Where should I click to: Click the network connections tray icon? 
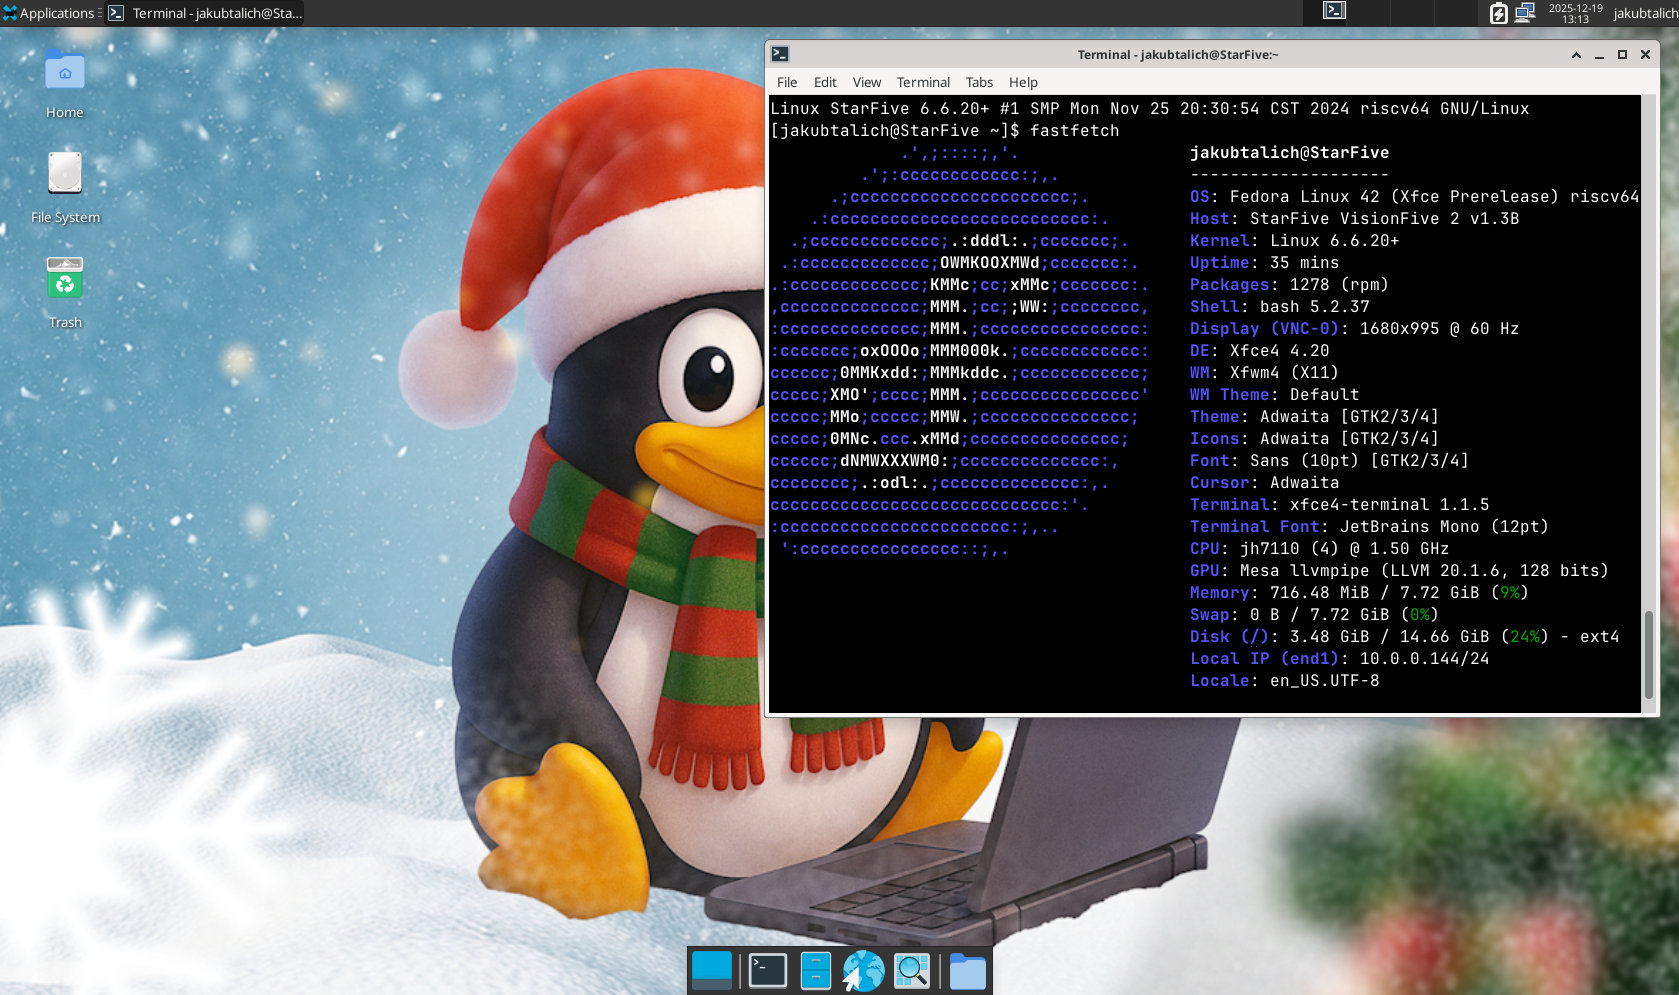coord(1524,13)
